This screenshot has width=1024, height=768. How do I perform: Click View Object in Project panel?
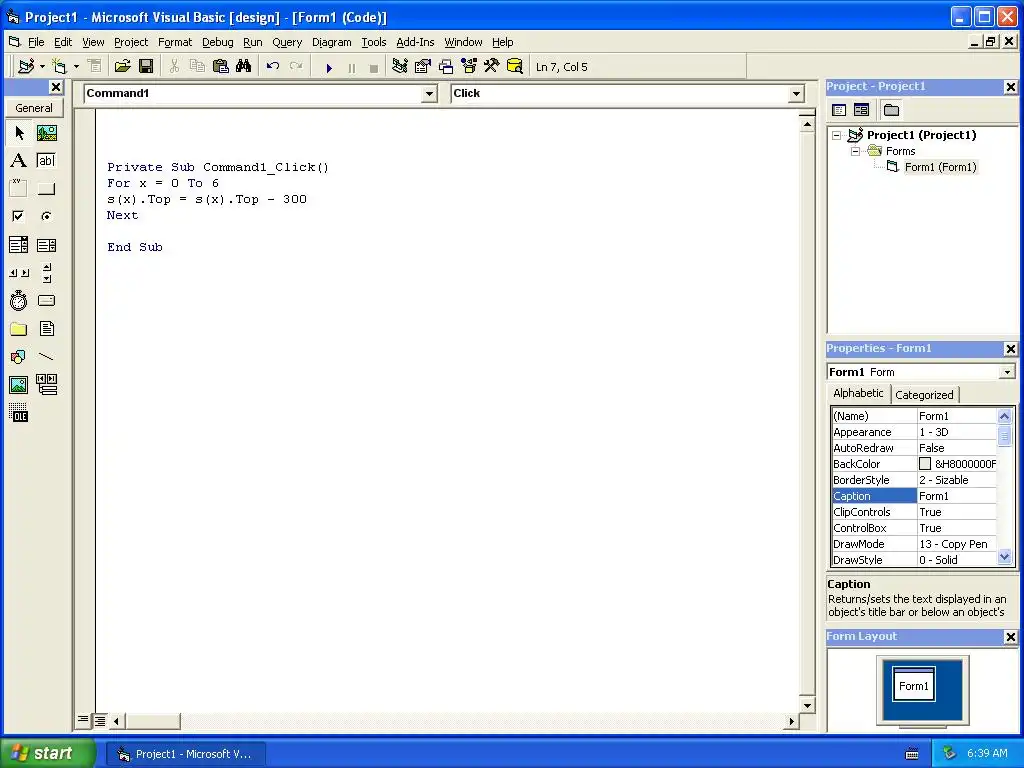pyautogui.click(x=861, y=110)
